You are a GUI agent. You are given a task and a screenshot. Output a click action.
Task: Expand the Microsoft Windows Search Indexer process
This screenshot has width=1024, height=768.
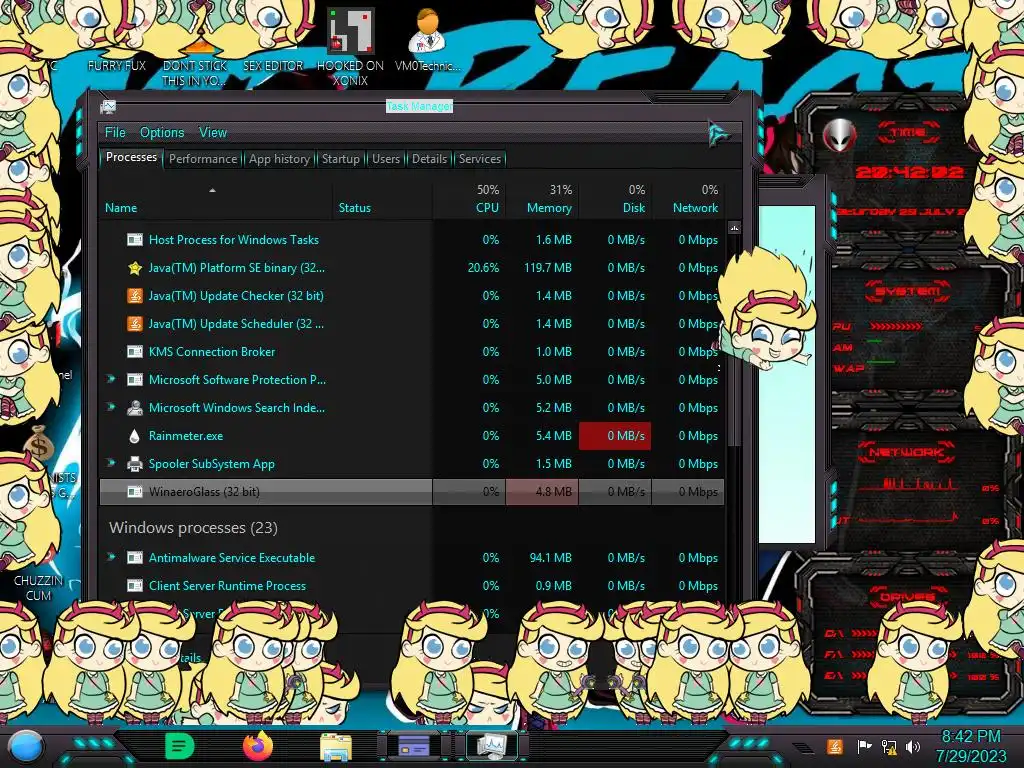111,407
